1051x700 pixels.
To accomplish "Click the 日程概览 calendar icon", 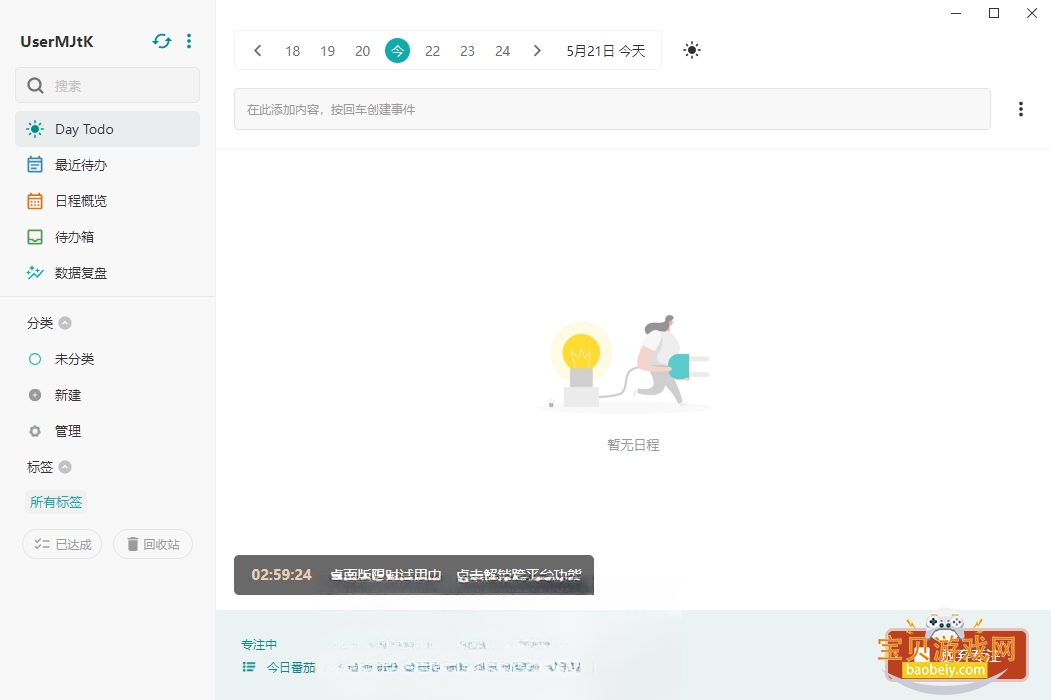I will click(x=35, y=201).
